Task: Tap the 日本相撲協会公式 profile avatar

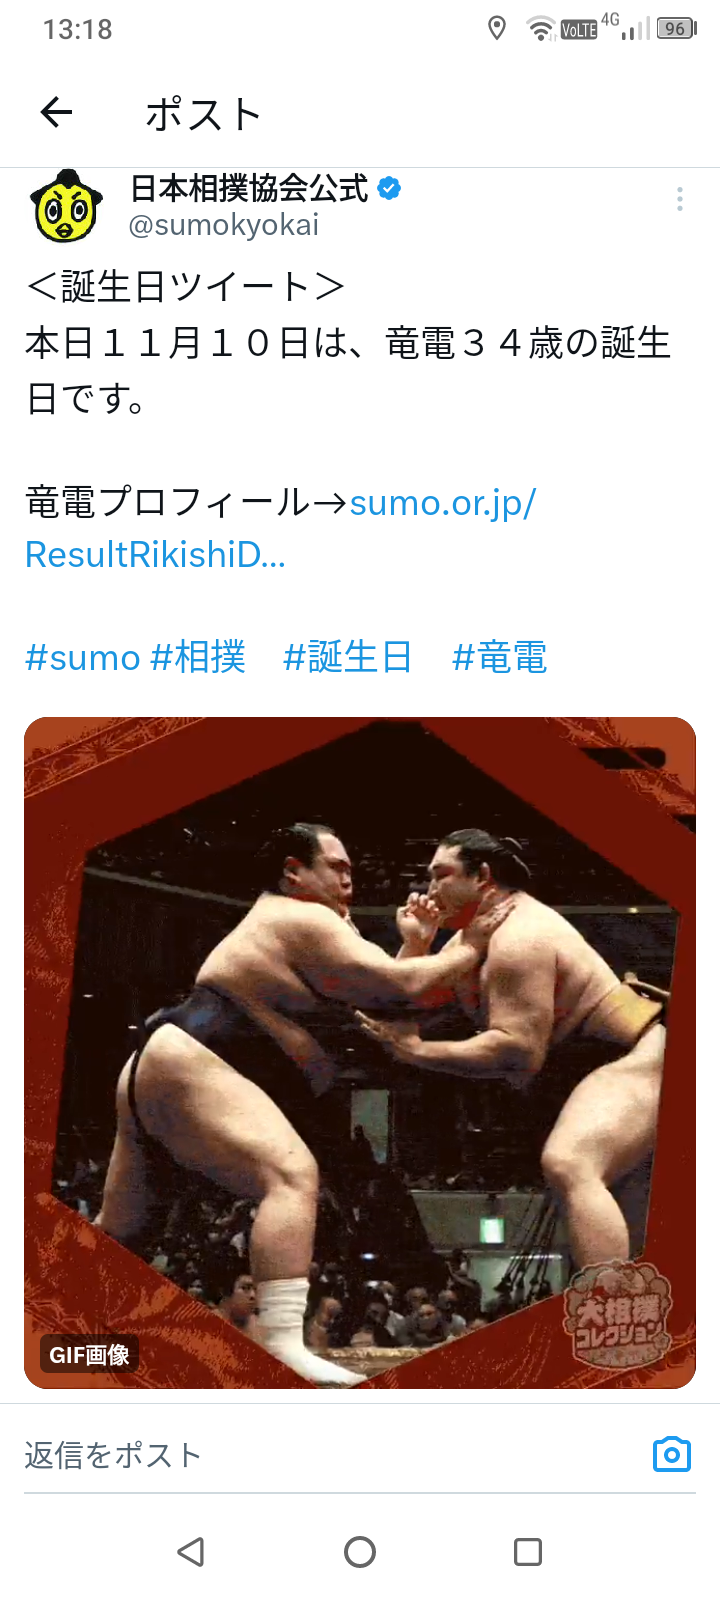Action: point(67,206)
